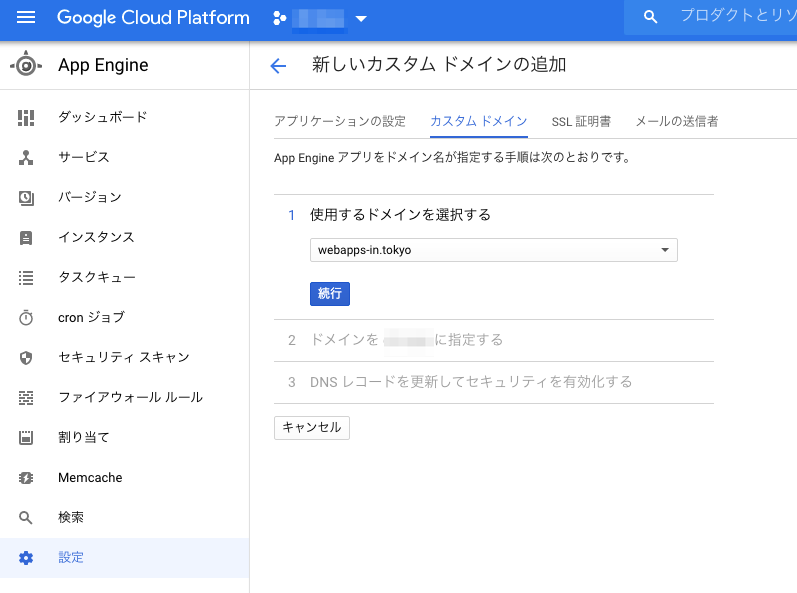Viewport: 797px width, 593px height.
Task: Click the App Engine logo icon
Action: click(26, 65)
